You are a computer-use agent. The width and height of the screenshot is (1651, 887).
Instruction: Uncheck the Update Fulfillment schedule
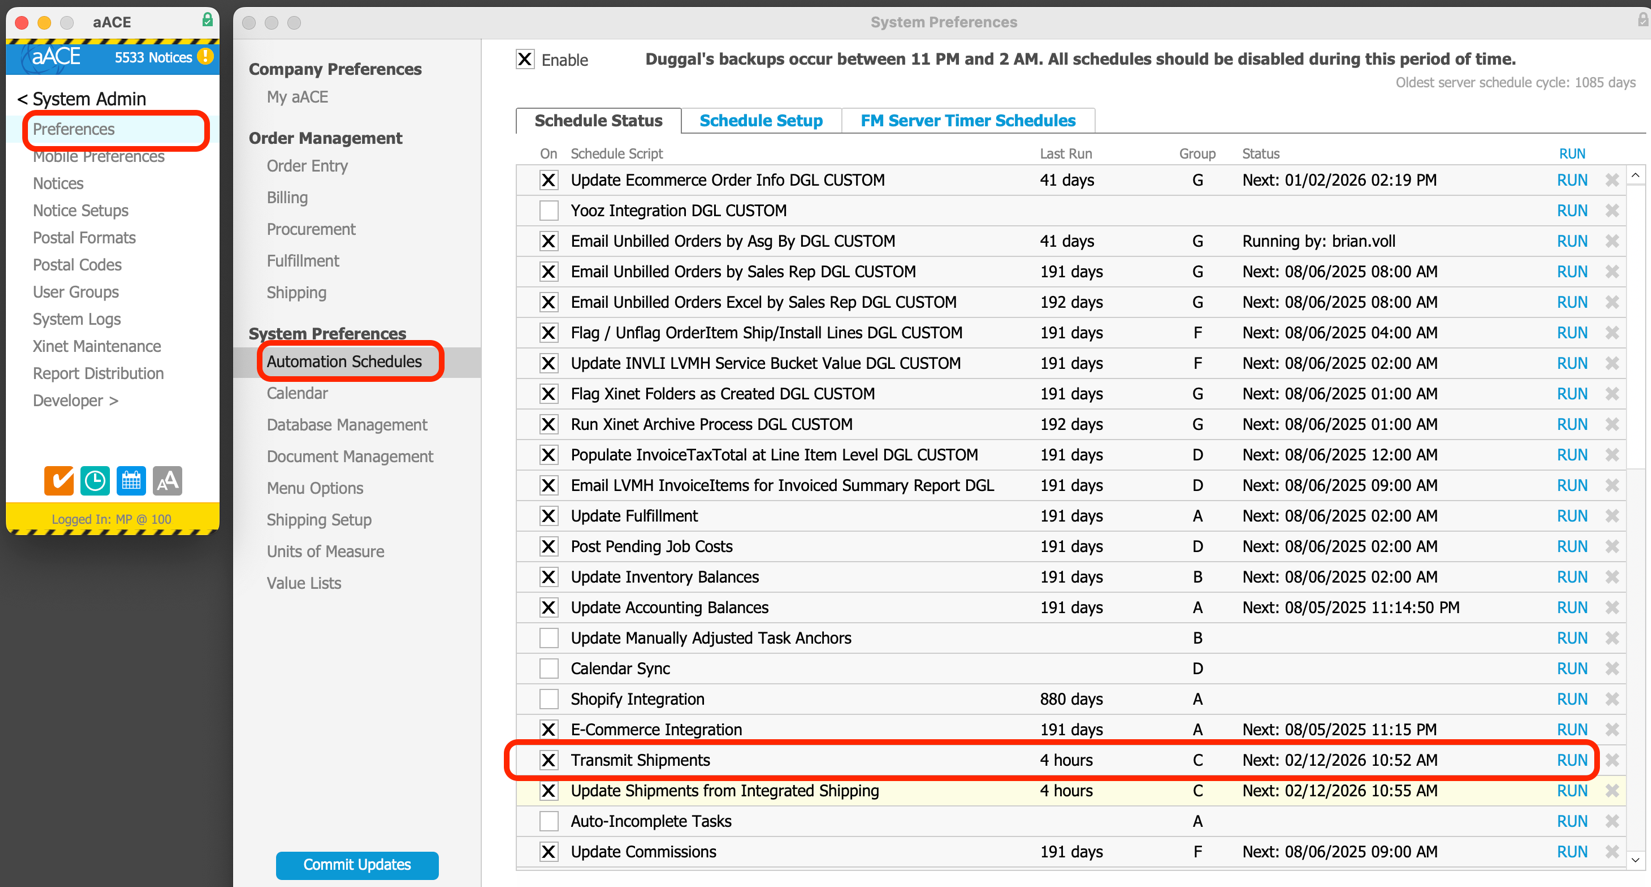[x=549, y=516]
